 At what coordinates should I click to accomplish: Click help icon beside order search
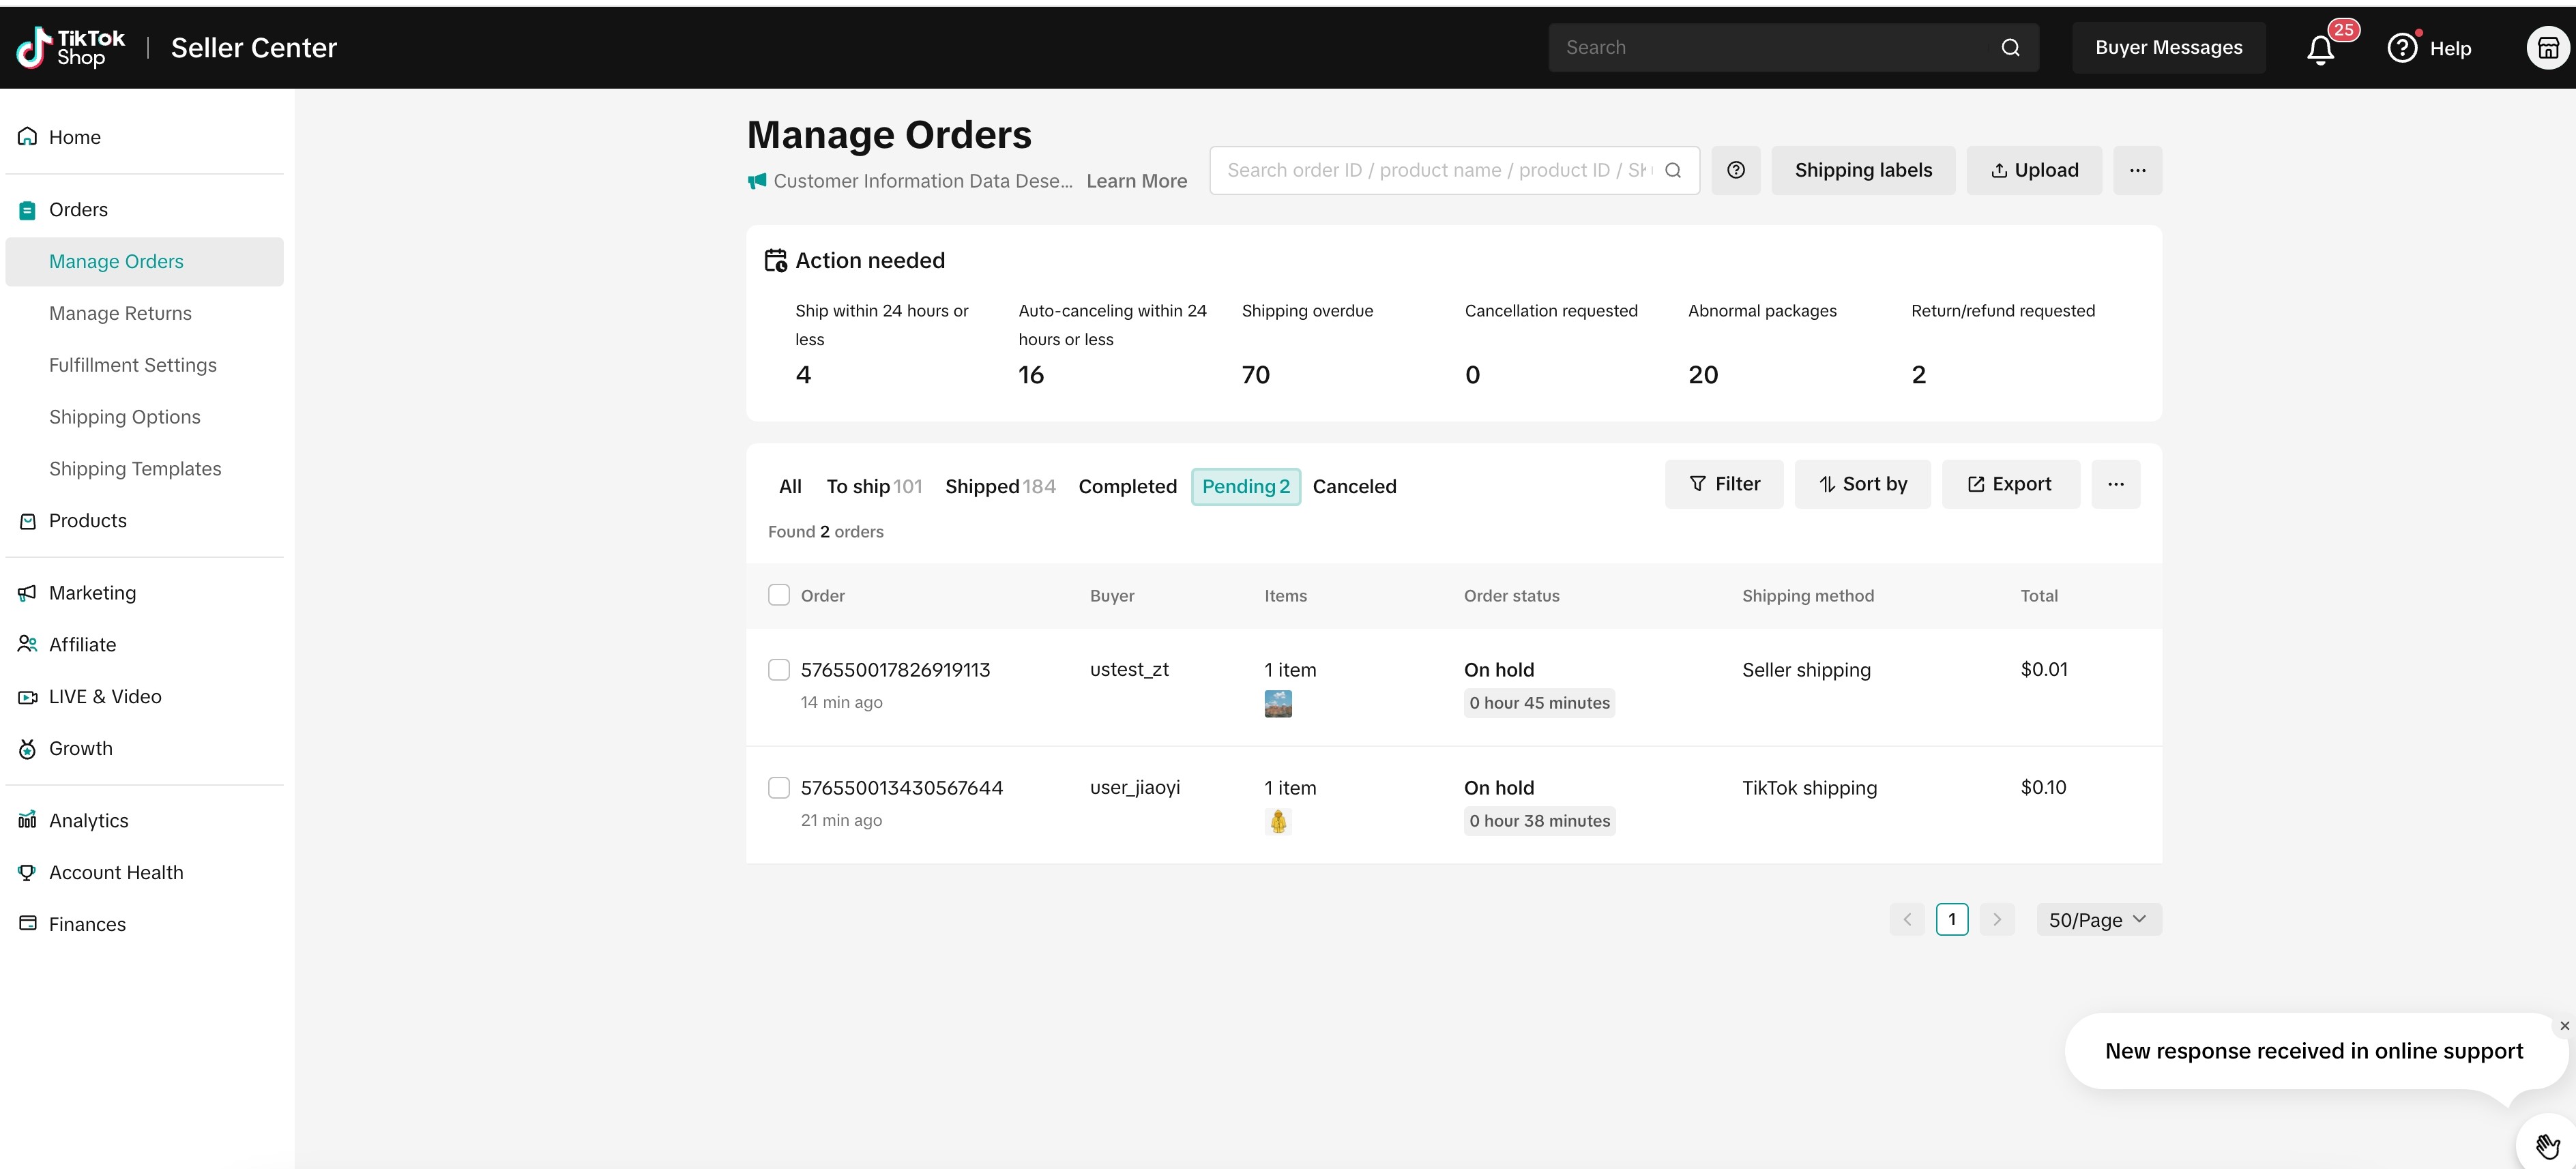click(x=1736, y=170)
